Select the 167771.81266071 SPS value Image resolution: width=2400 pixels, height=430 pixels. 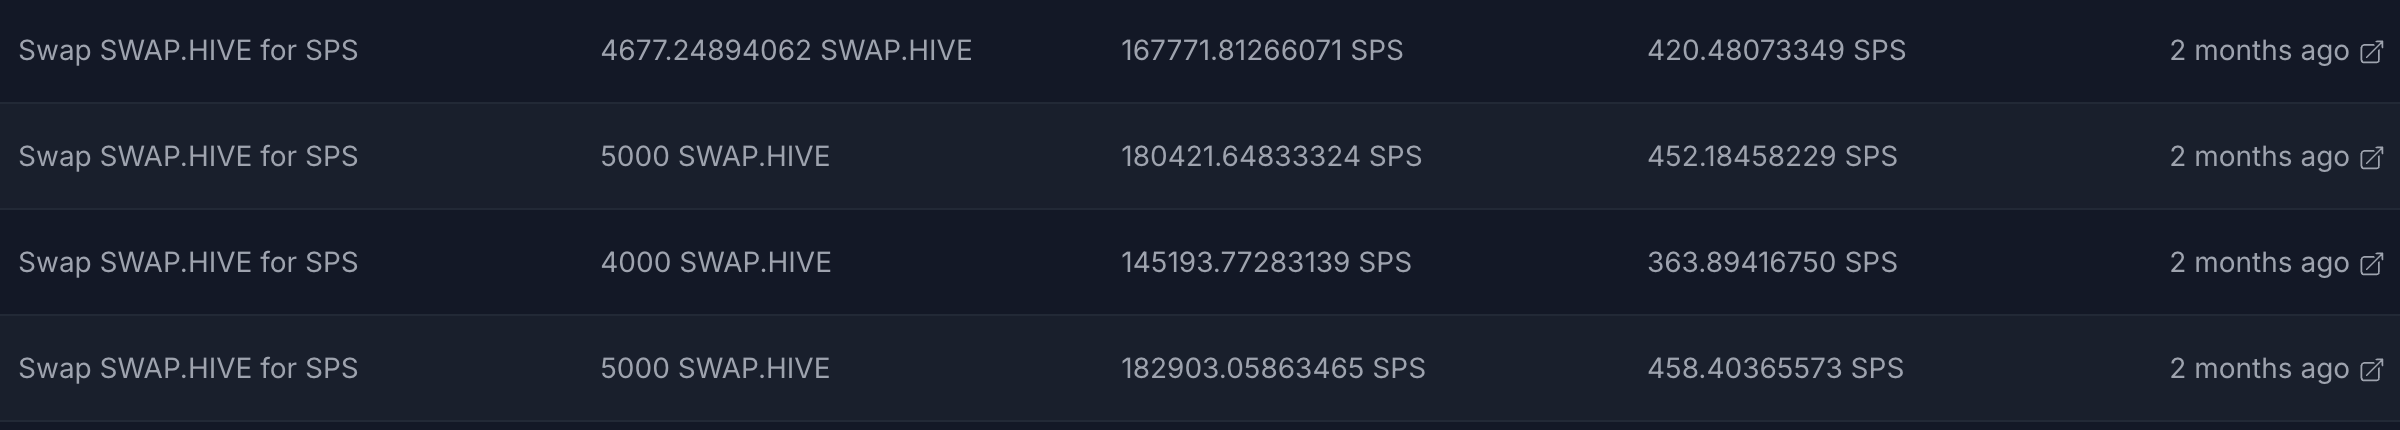pyautogui.click(x=1262, y=50)
